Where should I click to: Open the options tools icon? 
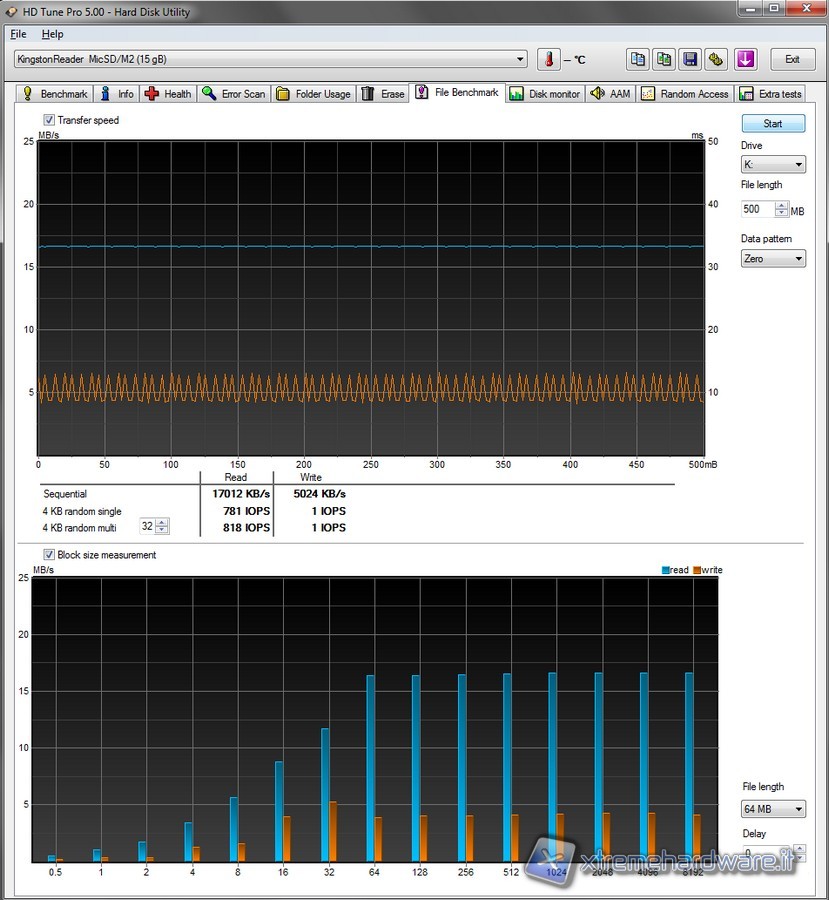click(x=716, y=59)
